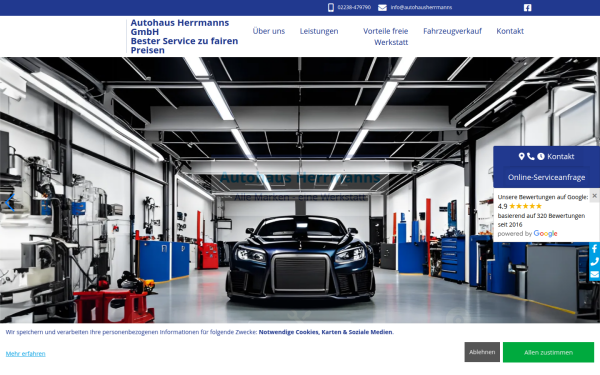Click the 4.9 star rating
This screenshot has height=375, width=600.
click(x=520, y=206)
